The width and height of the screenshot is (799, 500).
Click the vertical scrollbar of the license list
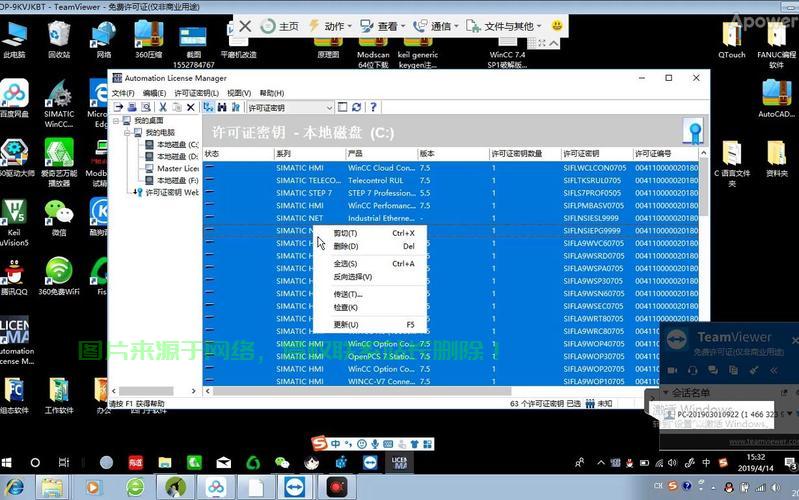pos(704,186)
